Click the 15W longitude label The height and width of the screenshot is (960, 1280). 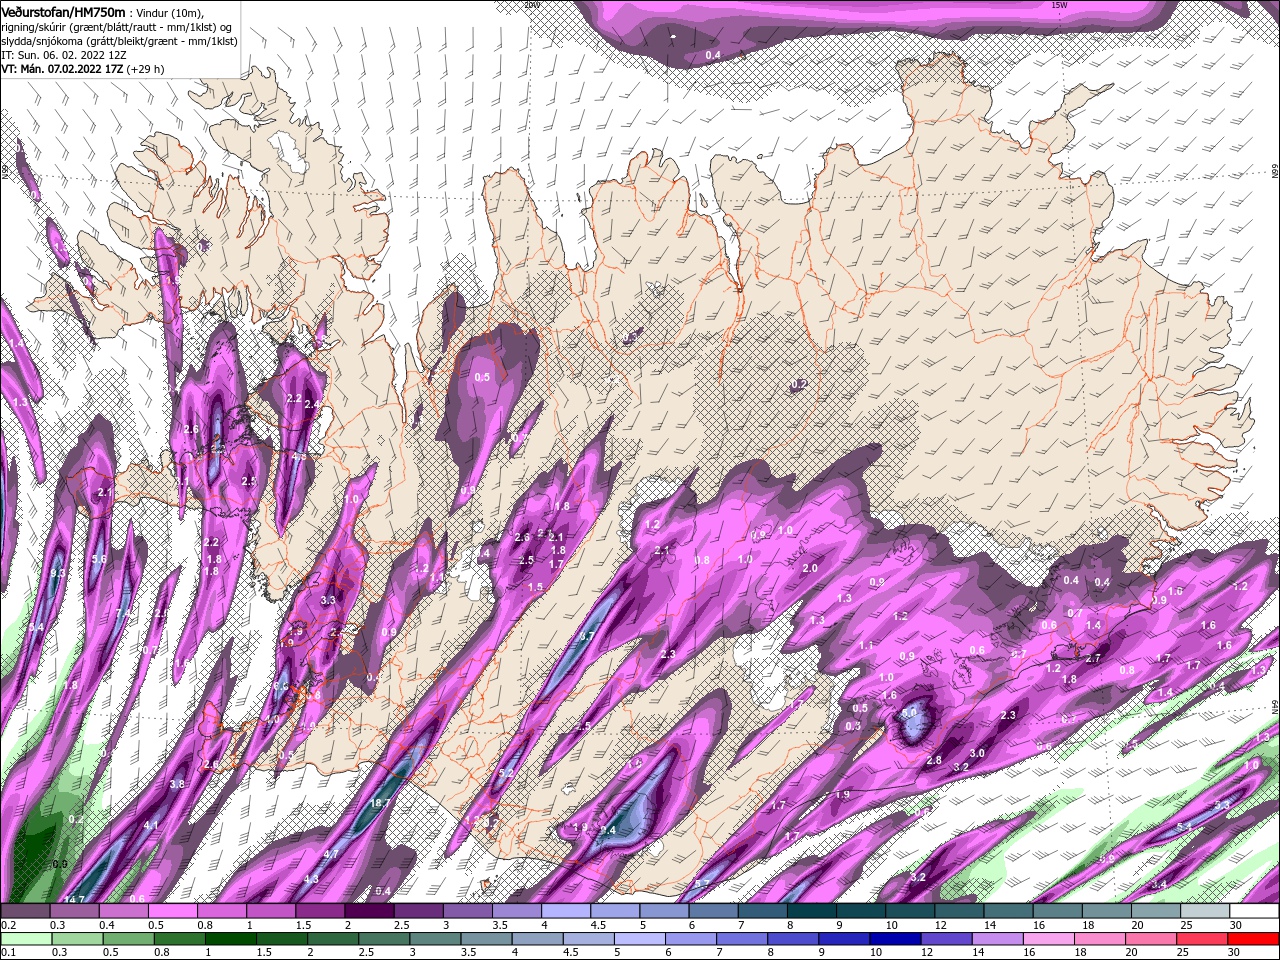(1059, 5)
